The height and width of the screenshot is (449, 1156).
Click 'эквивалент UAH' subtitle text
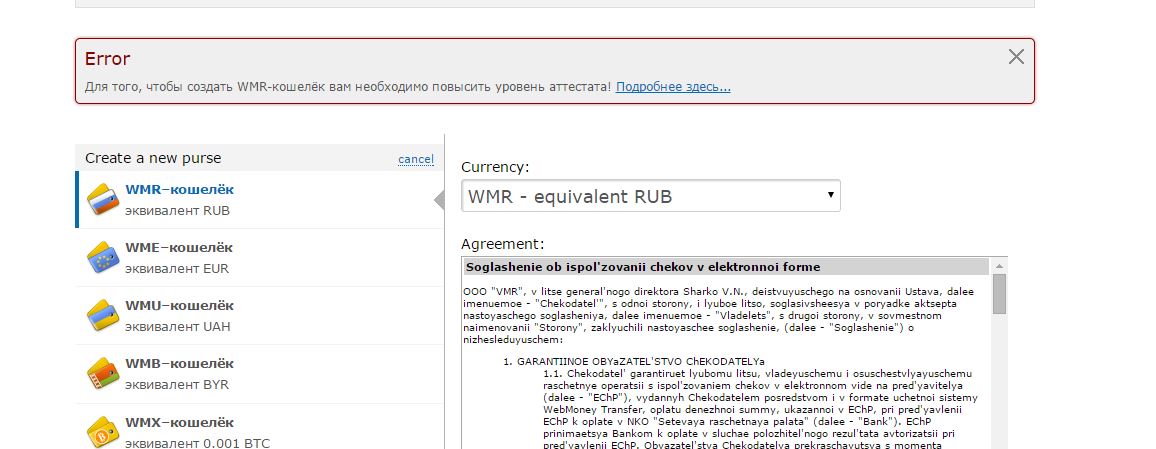coord(178,327)
